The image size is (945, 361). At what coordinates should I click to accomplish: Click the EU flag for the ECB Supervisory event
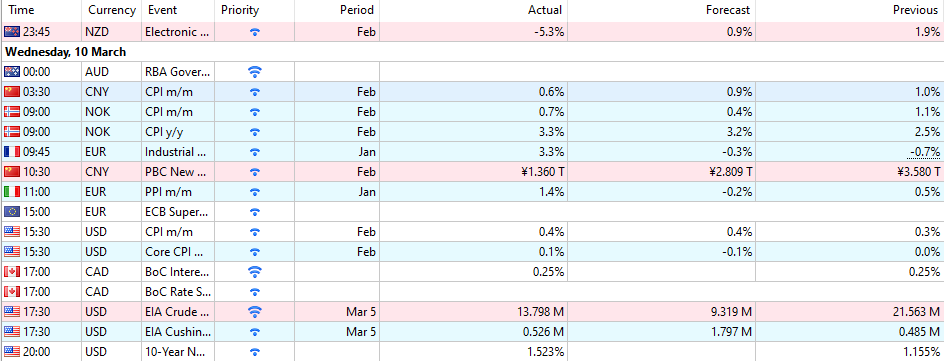click(11, 212)
